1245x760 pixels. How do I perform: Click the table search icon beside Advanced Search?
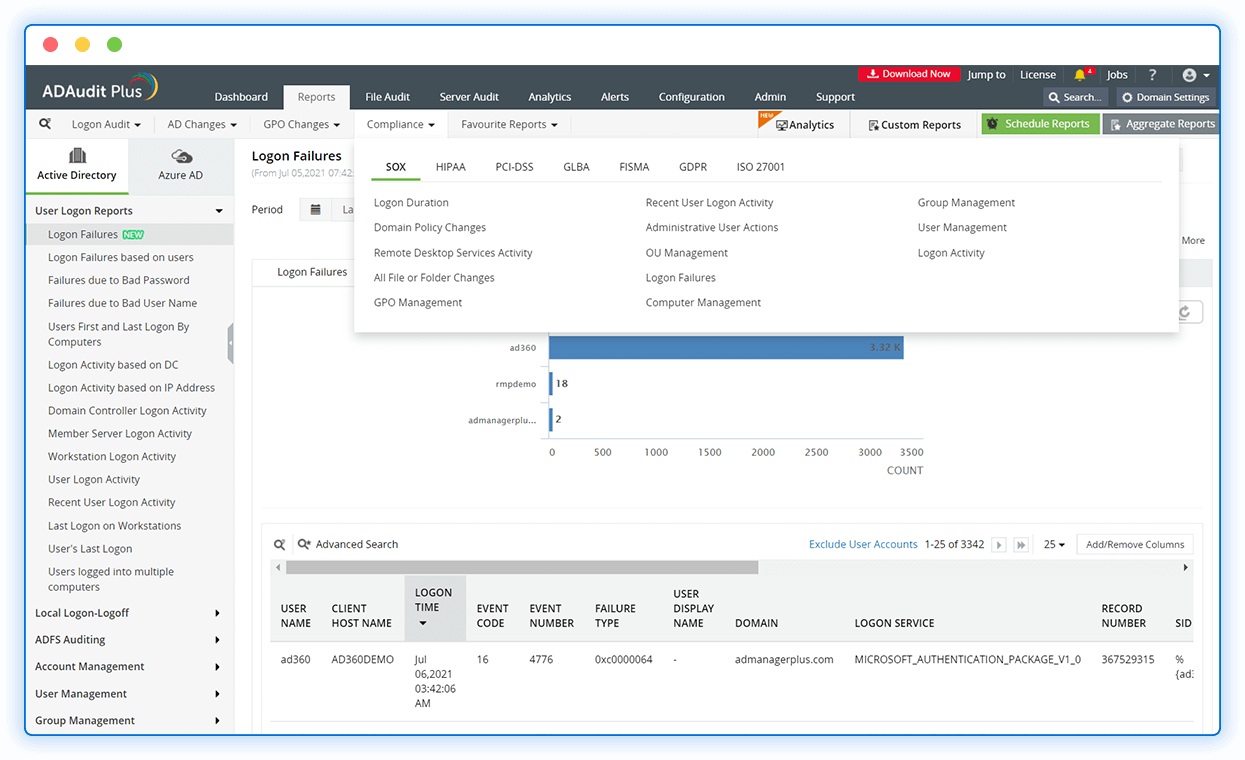click(280, 545)
